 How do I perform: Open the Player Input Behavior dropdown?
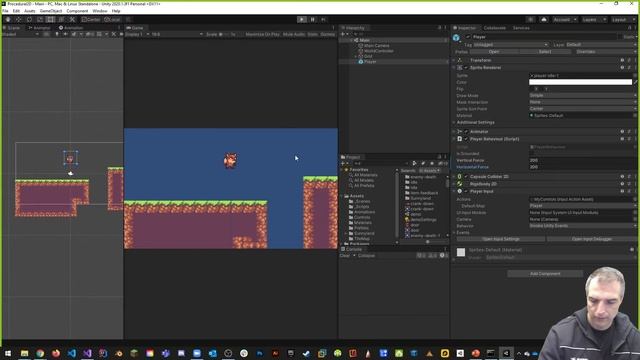pyautogui.click(x=582, y=226)
